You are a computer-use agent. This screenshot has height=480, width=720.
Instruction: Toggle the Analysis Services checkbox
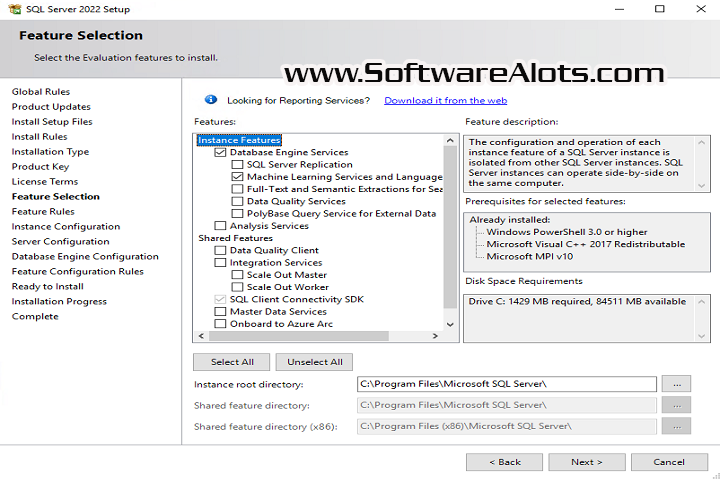click(x=220, y=226)
